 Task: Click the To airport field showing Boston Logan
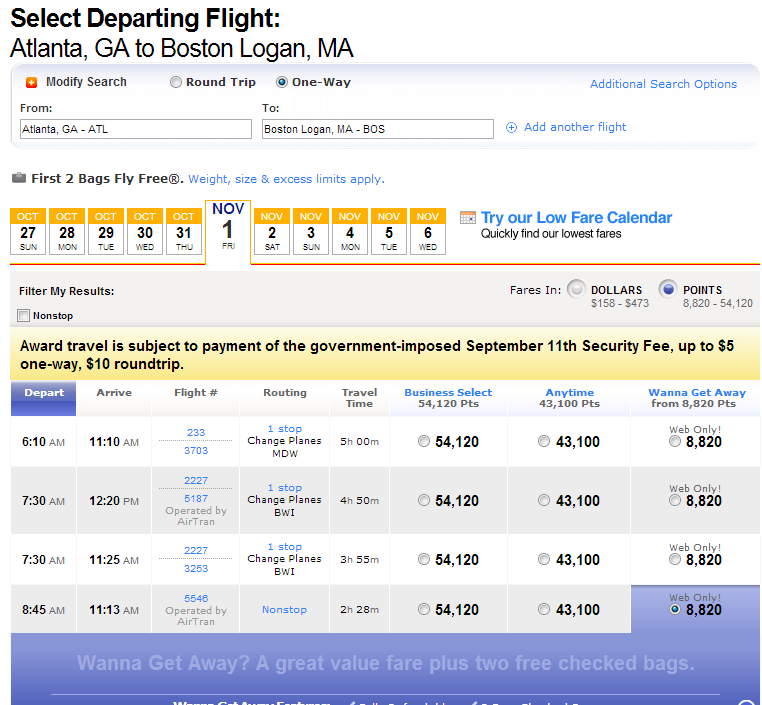point(378,129)
